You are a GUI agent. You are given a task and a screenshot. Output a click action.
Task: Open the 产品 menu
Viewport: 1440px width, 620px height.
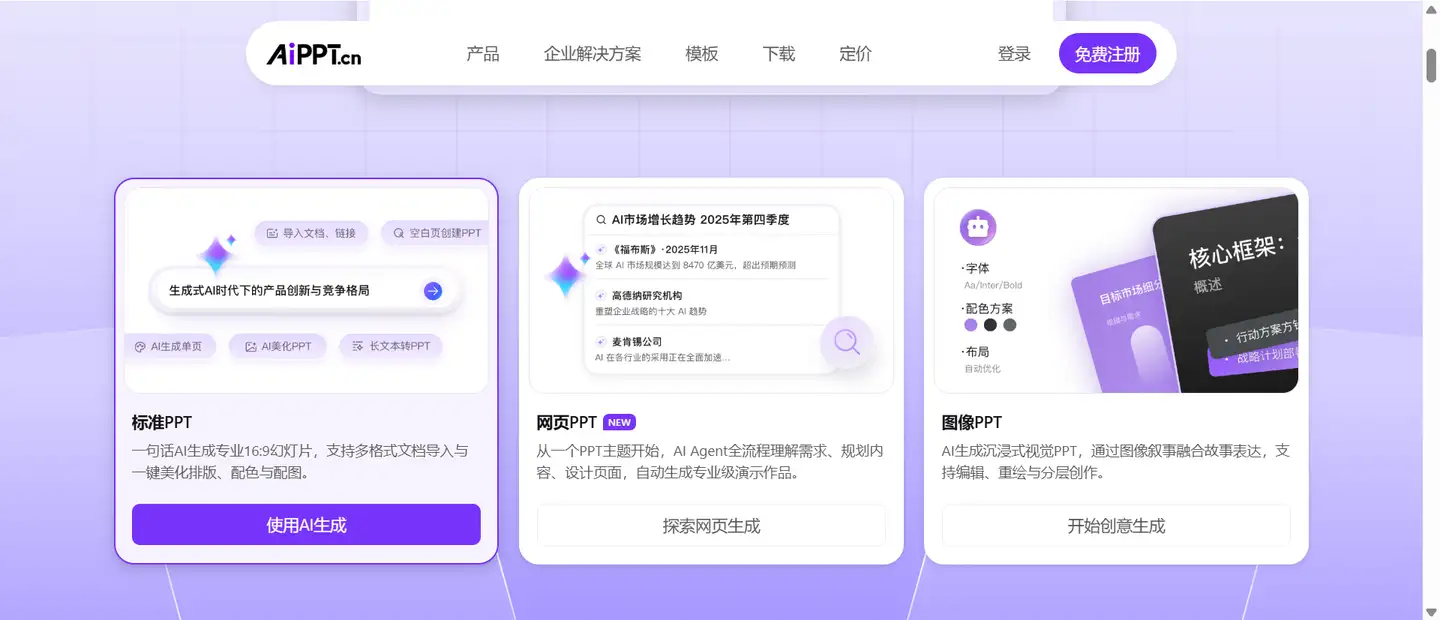coord(483,54)
